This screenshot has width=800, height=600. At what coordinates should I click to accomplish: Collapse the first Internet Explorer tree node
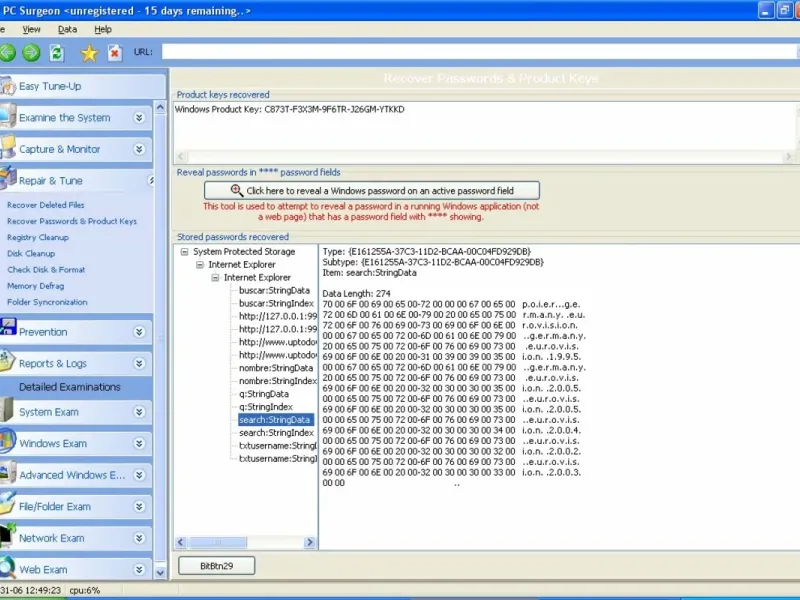pos(200,264)
